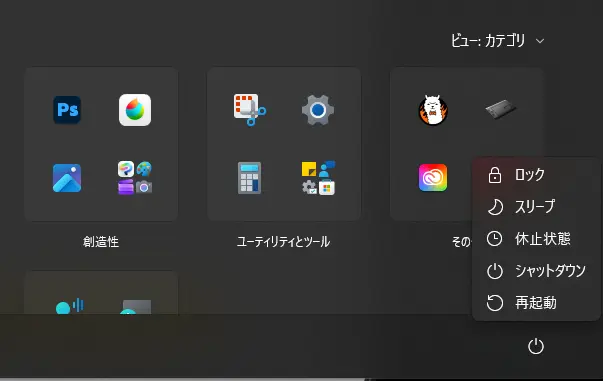Click the ユーティリティとツール category label
The image size is (603, 381).
[x=283, y=242]
